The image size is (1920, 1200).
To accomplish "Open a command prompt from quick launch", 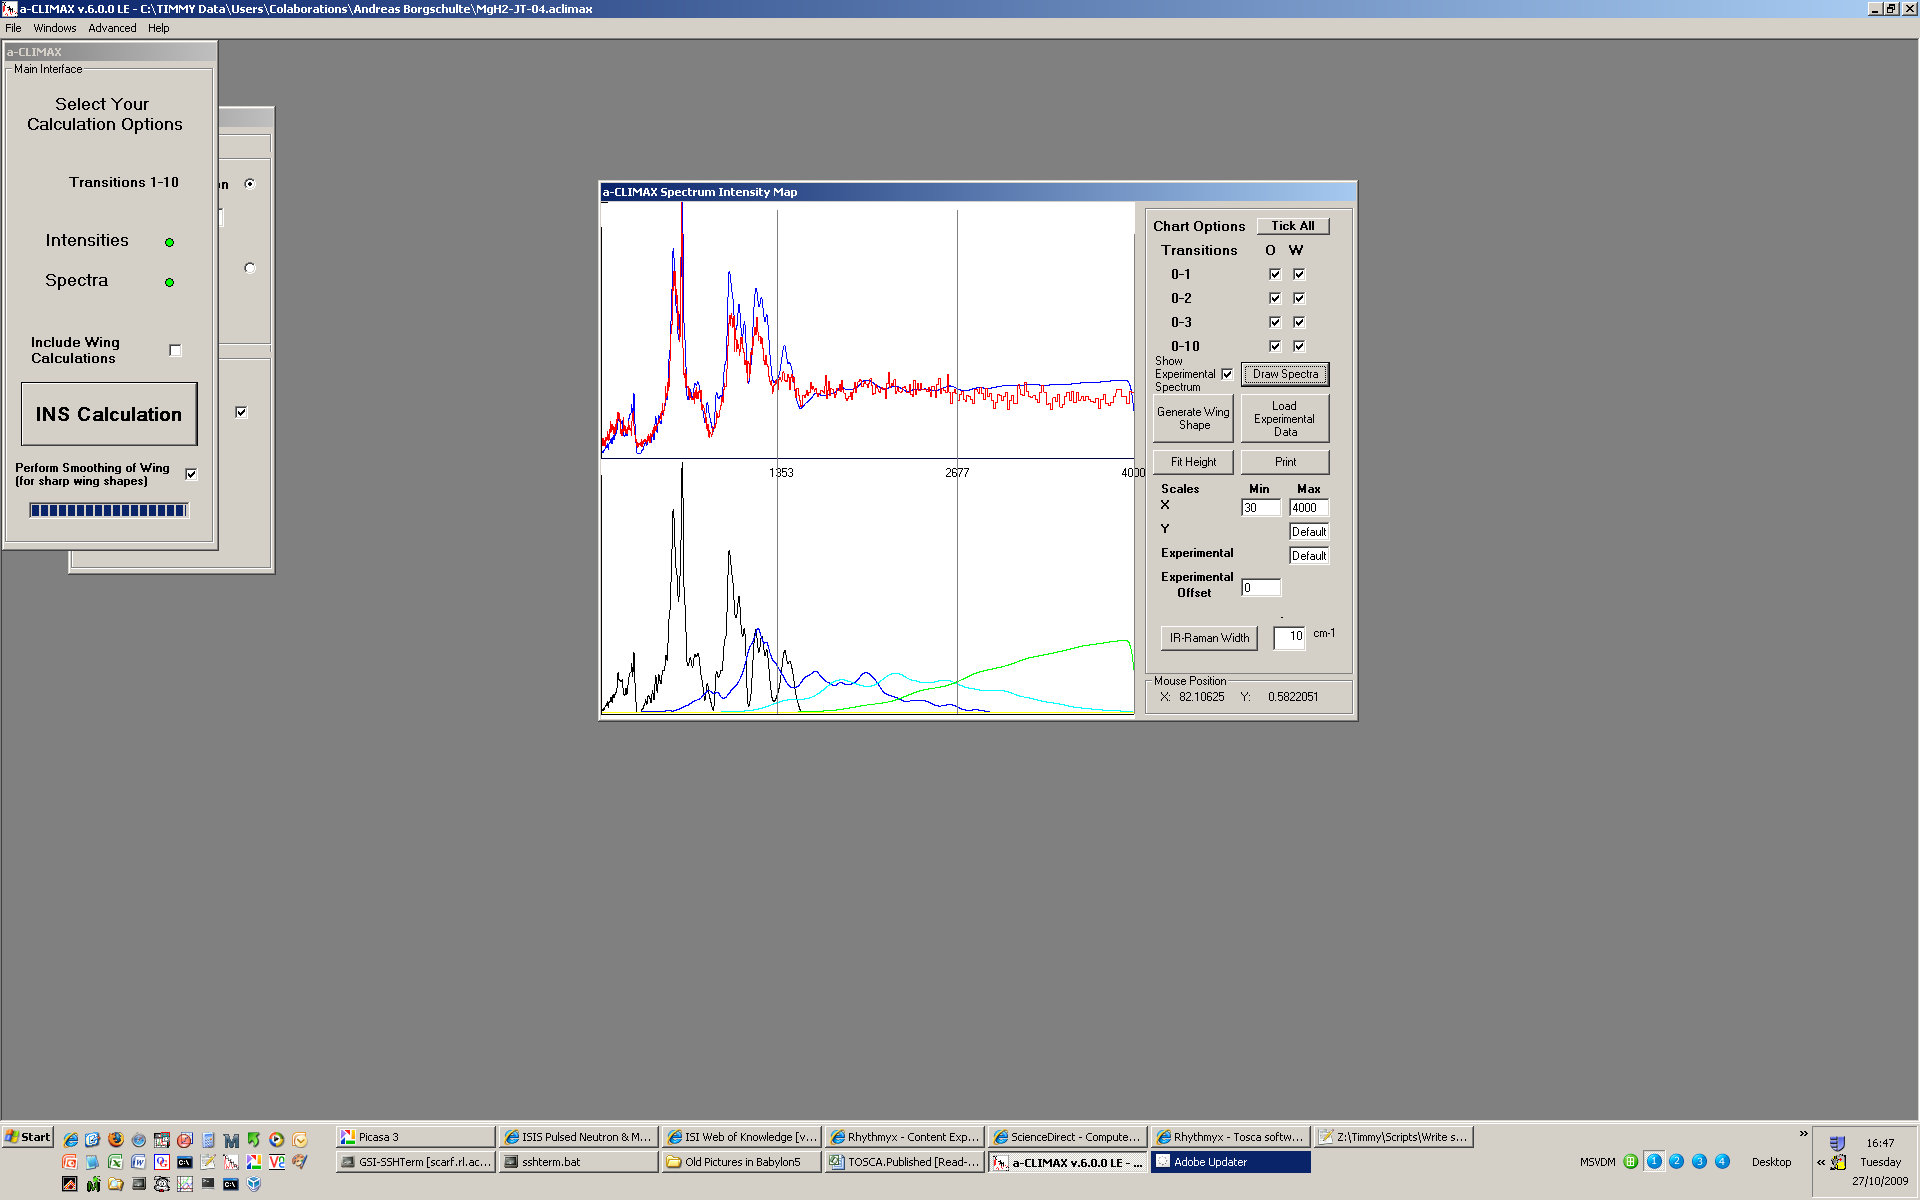I will 184,1163.
